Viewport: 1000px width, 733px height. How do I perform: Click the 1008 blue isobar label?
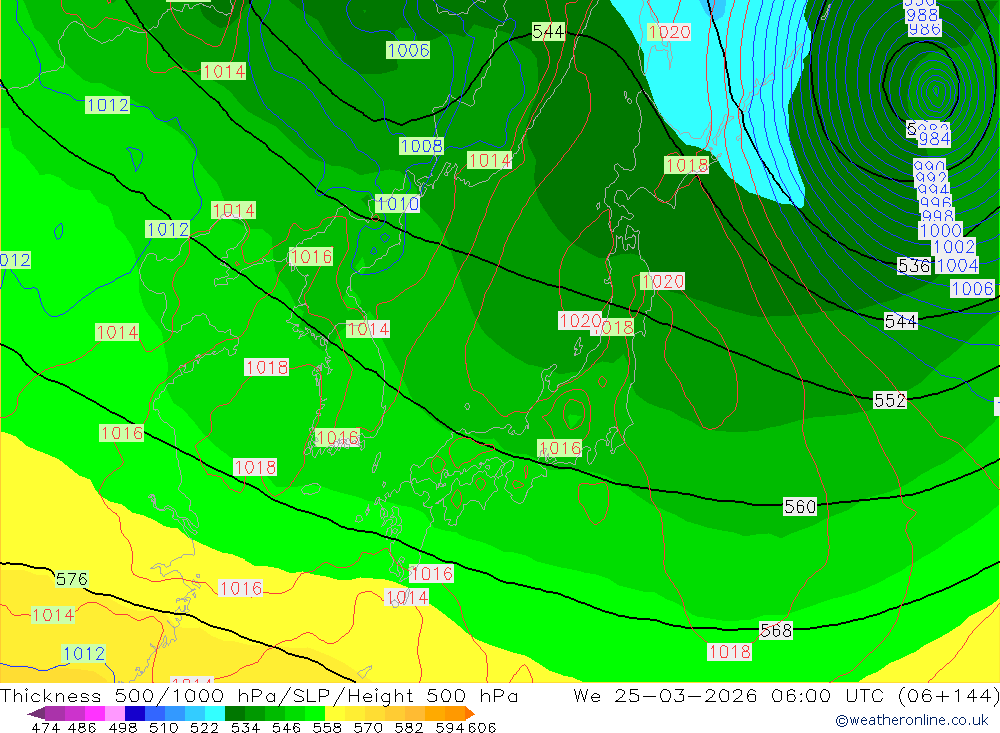[x=422, y=146]
